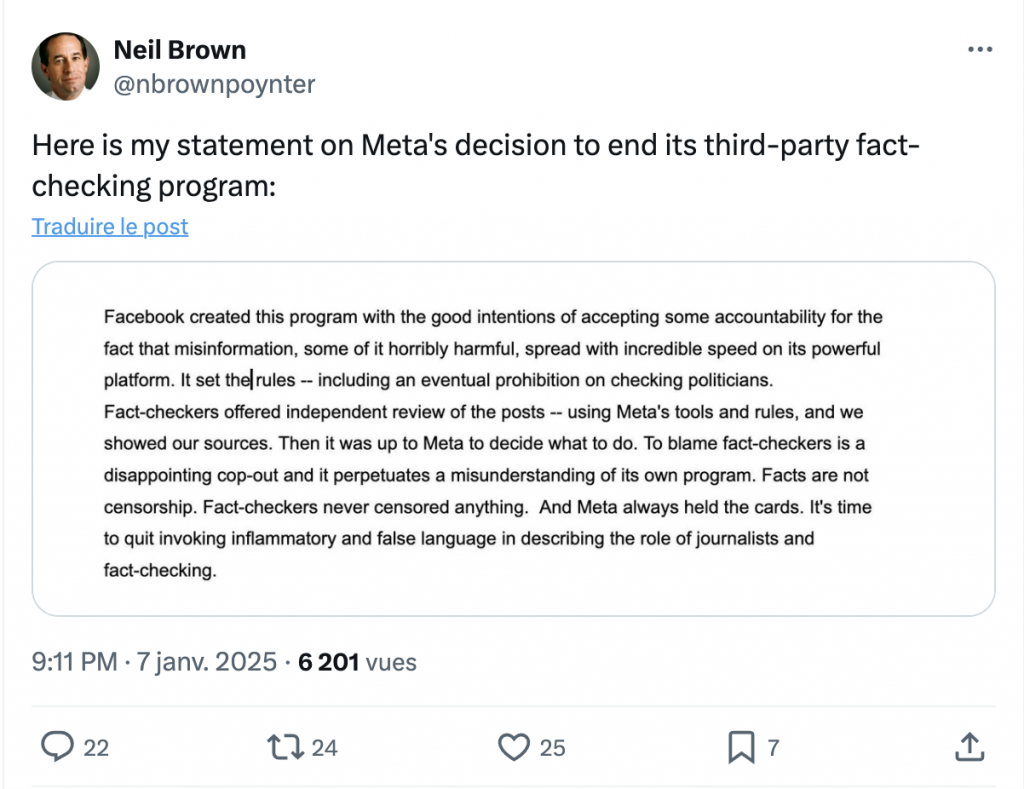Viewport: 1024px width, 789px height.
Task: Click the bookmark count 7
Action: coord(772,747)
